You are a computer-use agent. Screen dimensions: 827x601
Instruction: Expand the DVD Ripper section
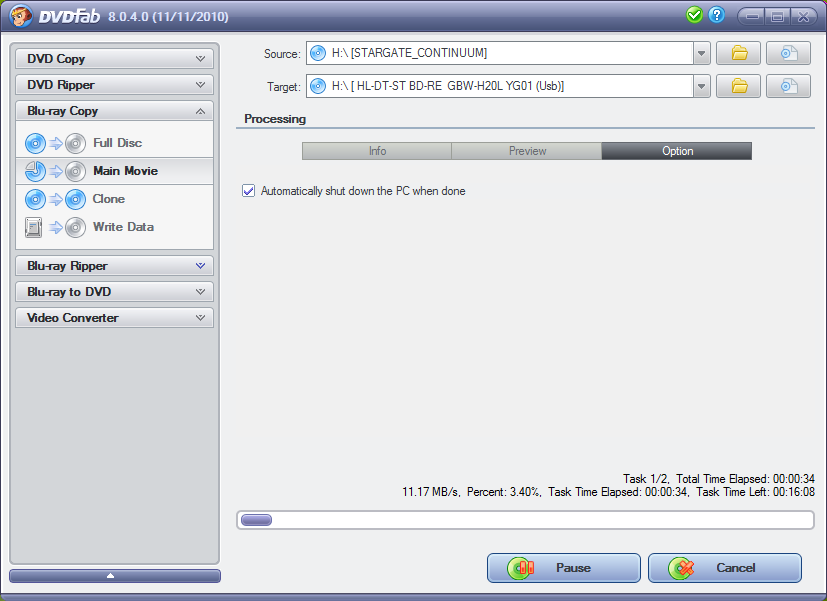114,84
